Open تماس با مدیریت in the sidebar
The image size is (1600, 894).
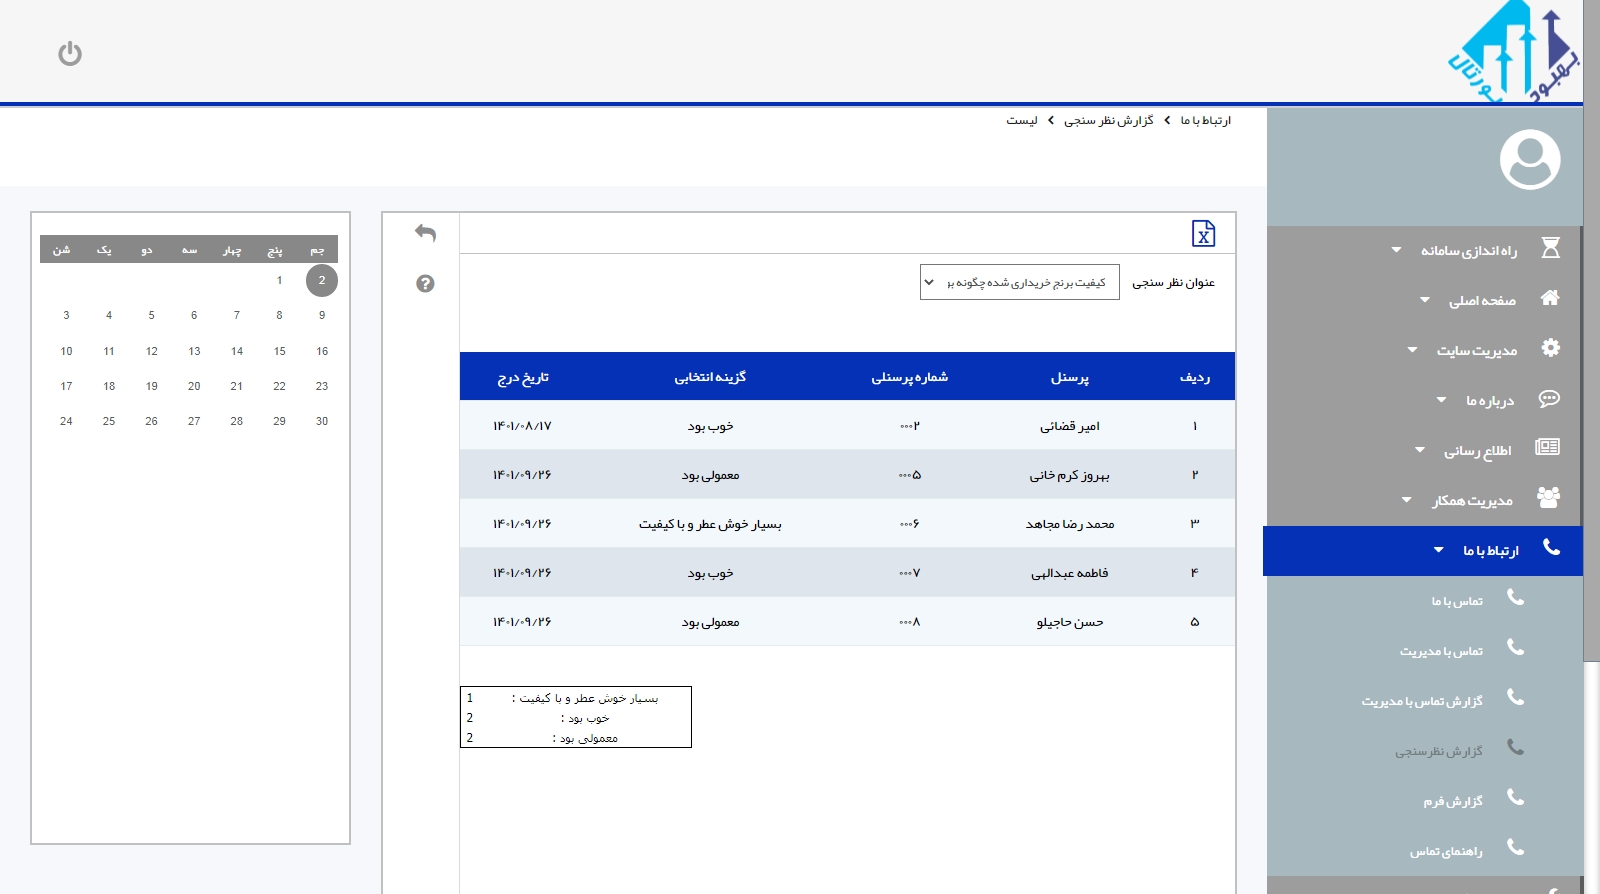pyautogui.click(x=1441, y=651)
